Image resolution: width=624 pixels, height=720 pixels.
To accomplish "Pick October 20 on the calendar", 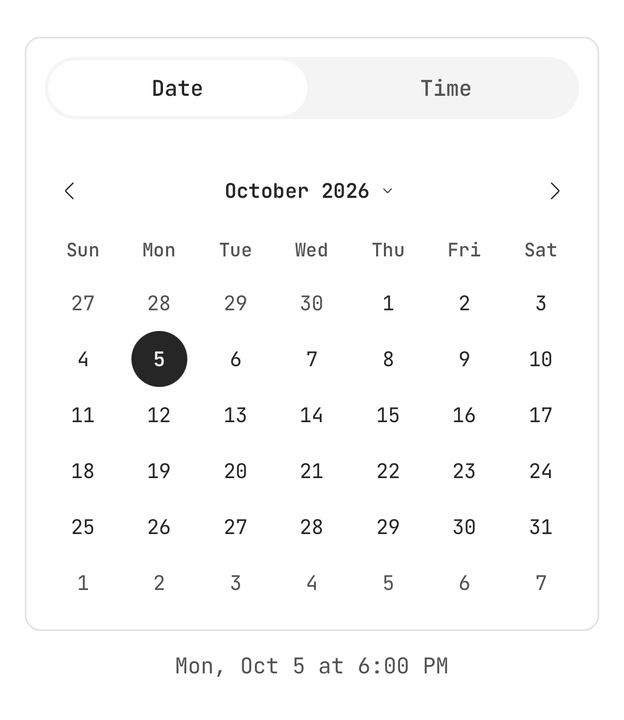I will (236, 471).
